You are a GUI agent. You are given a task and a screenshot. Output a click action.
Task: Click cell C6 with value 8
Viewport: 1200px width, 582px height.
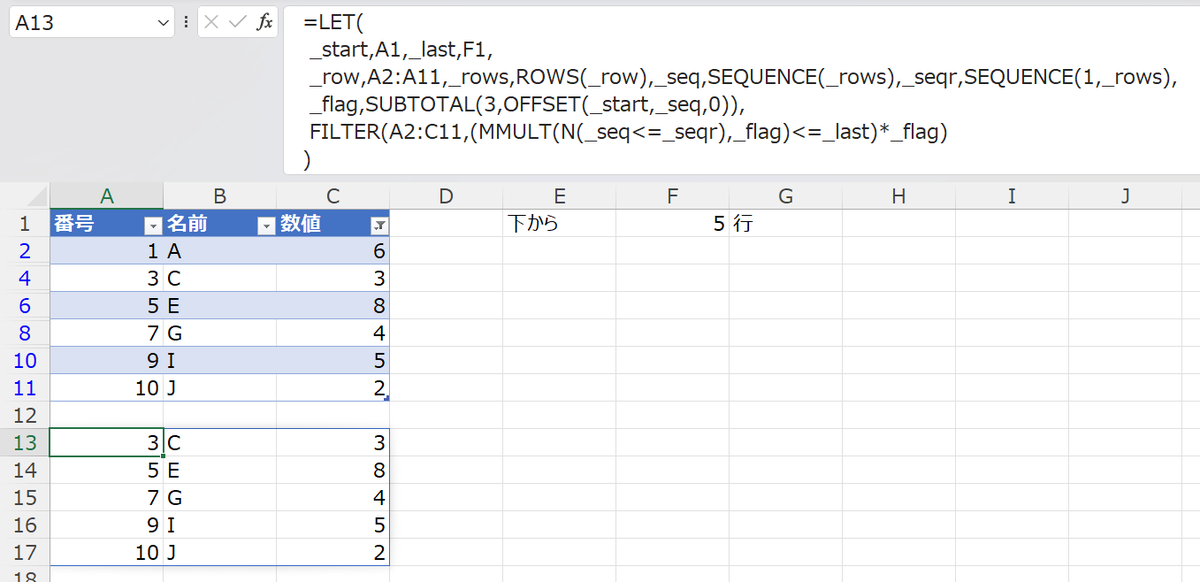tap(333, 306)
